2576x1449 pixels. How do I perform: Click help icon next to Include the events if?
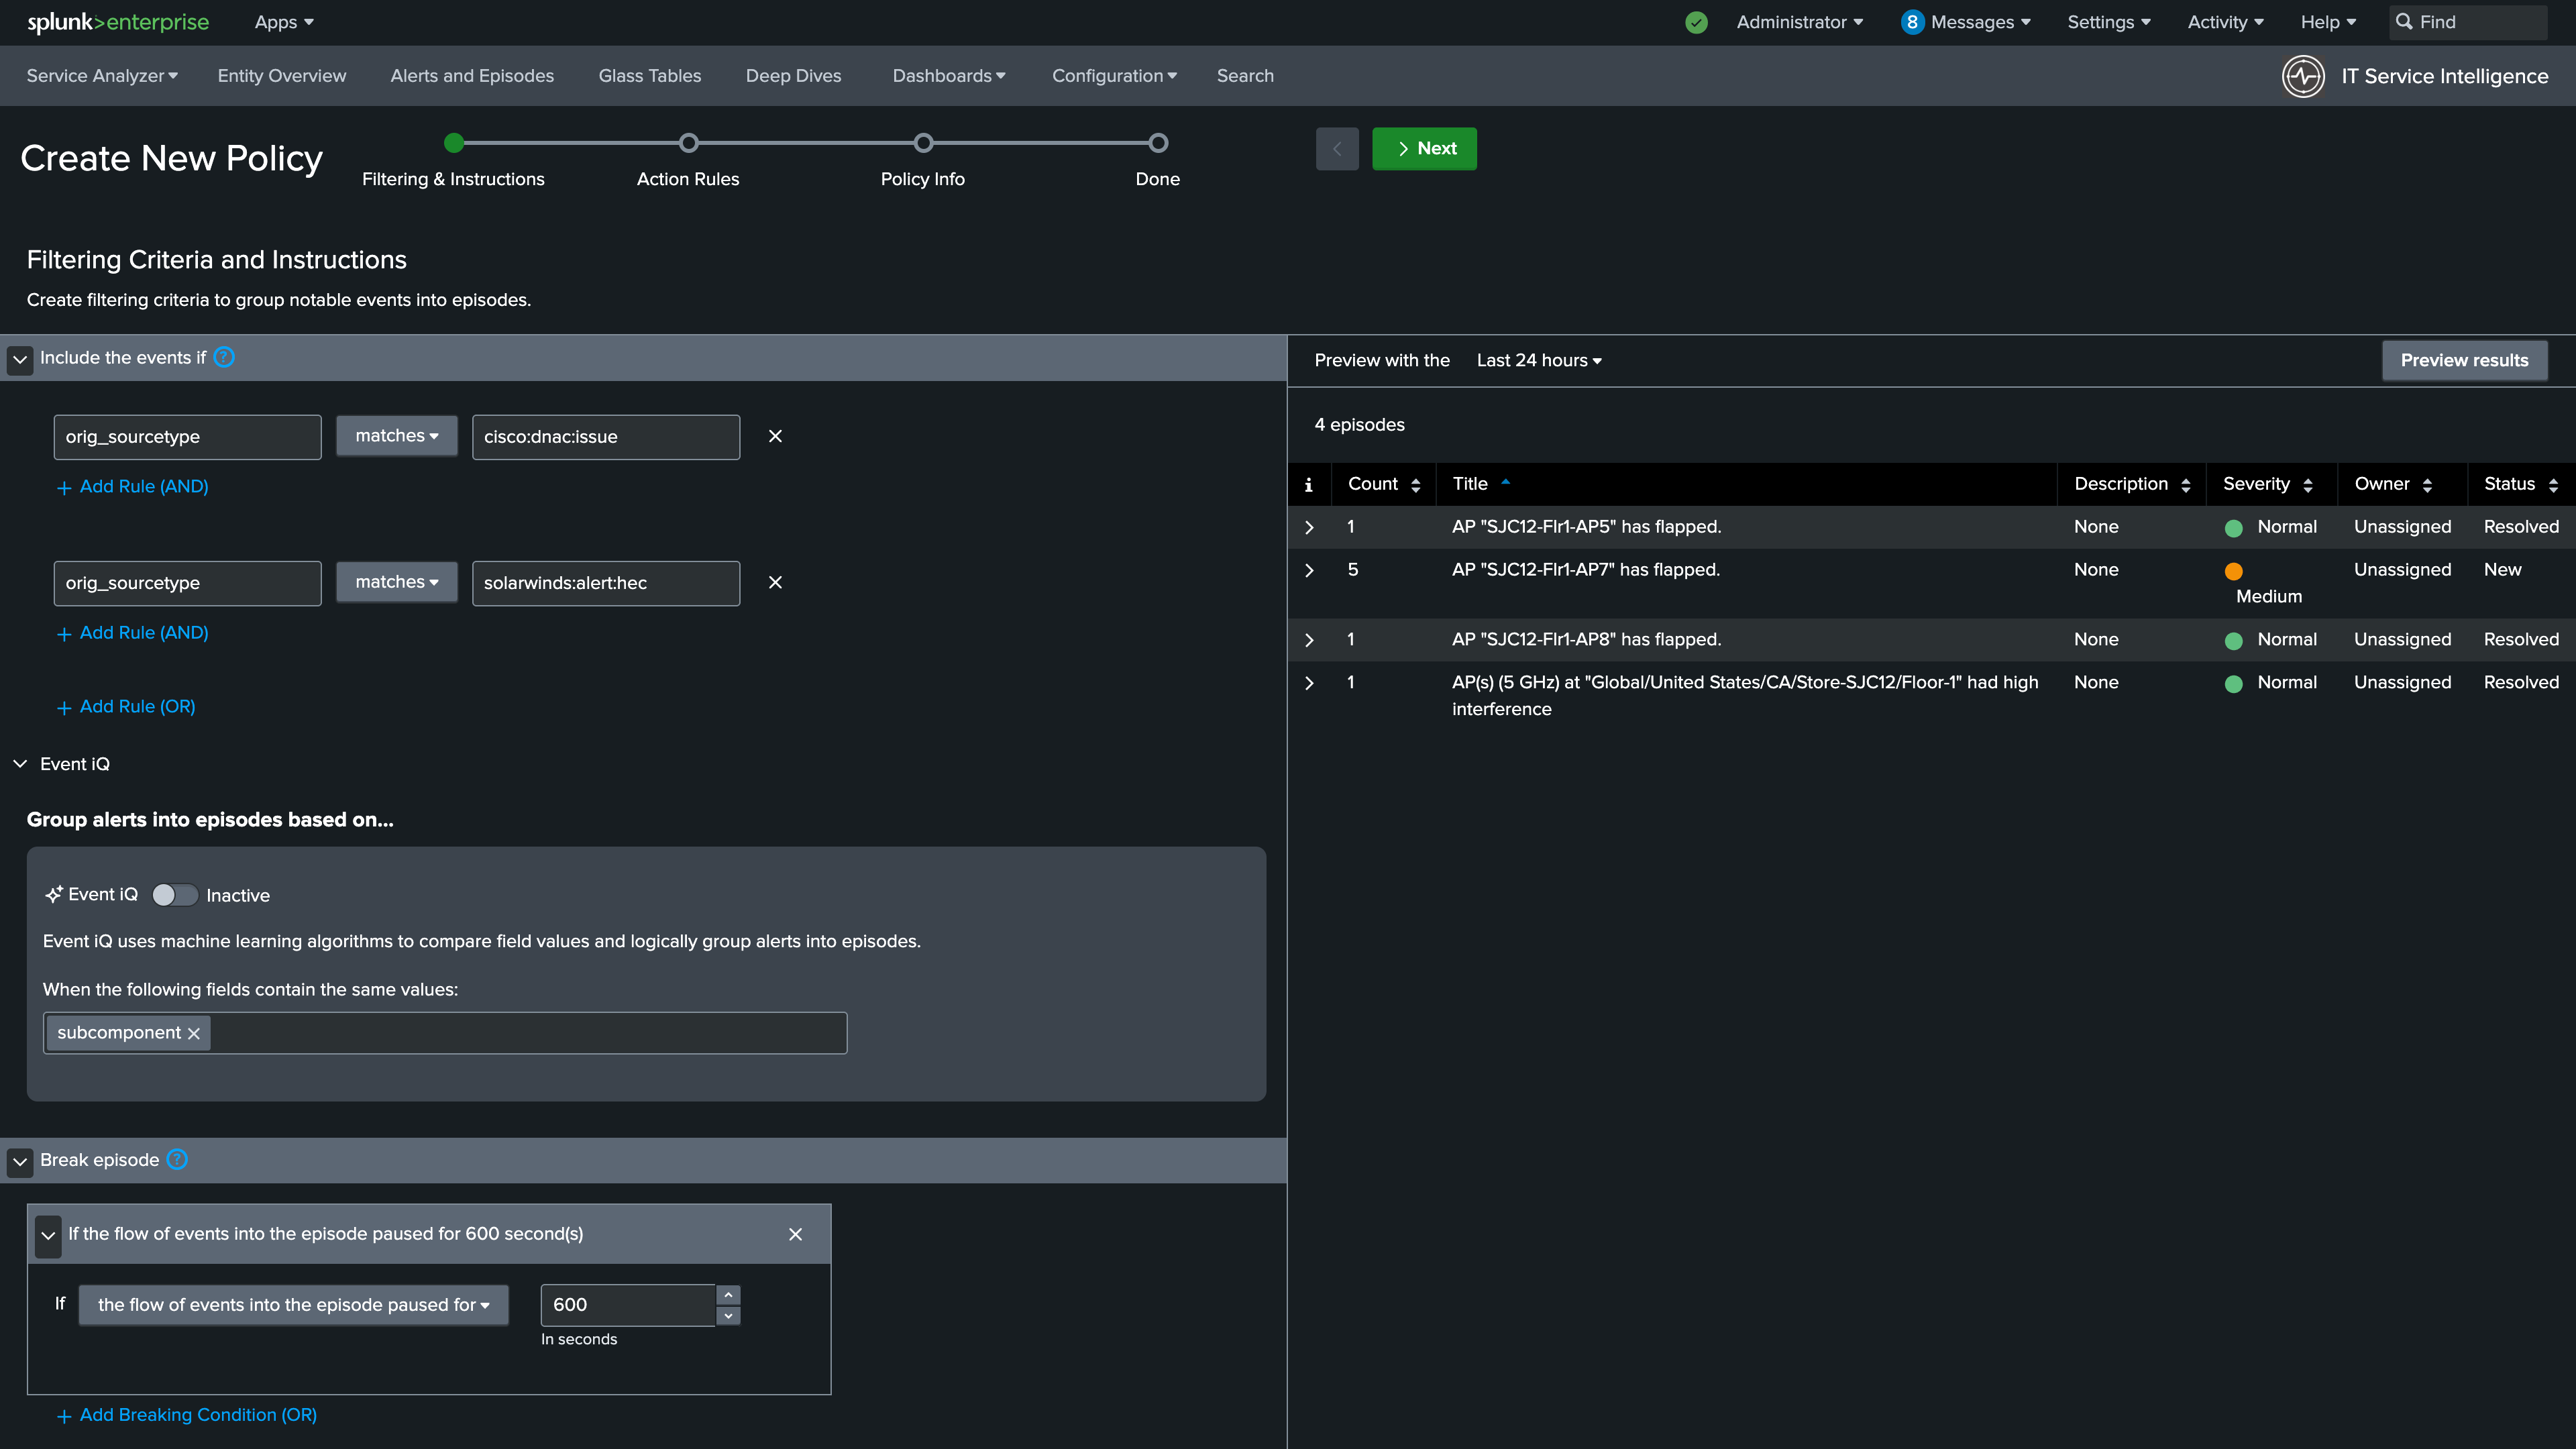224,357
